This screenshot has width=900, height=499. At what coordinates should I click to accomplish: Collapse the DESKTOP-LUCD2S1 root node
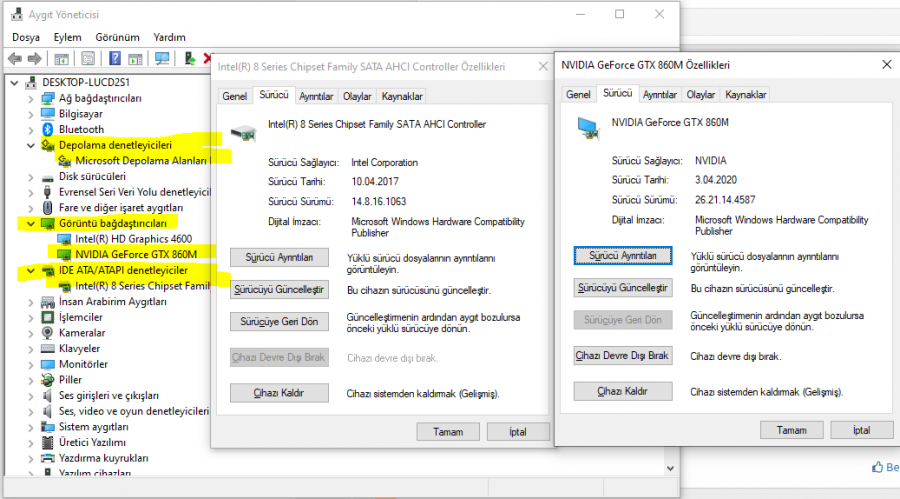pyautogui.click(x=14, y=83)
